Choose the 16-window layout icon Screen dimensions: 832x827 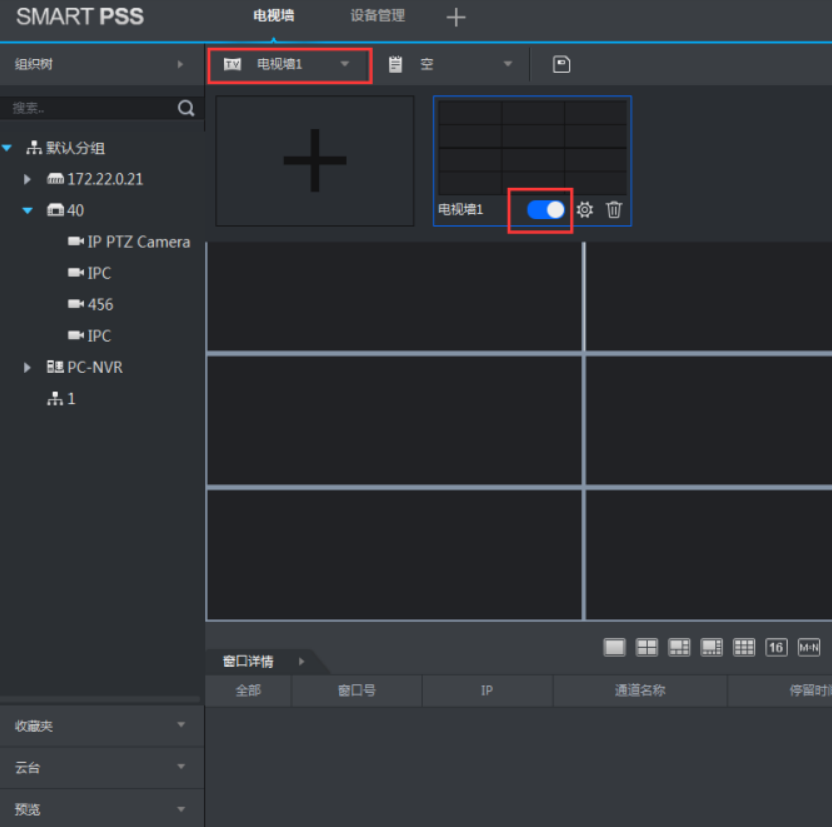[776, 647]
